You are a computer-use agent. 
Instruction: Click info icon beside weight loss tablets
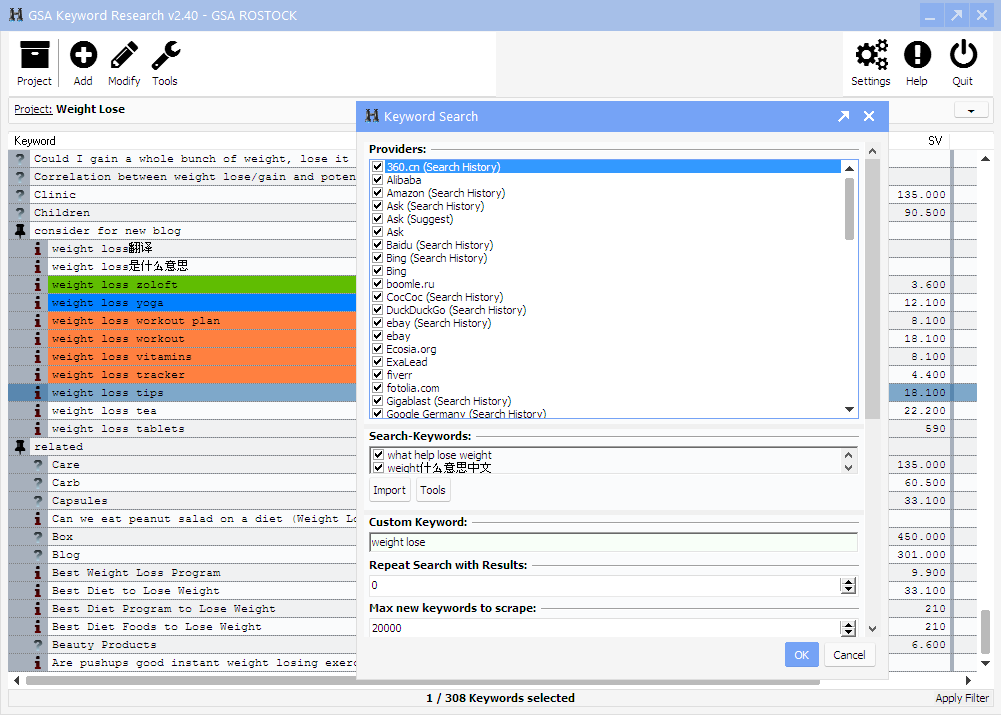tap(38, 428)
